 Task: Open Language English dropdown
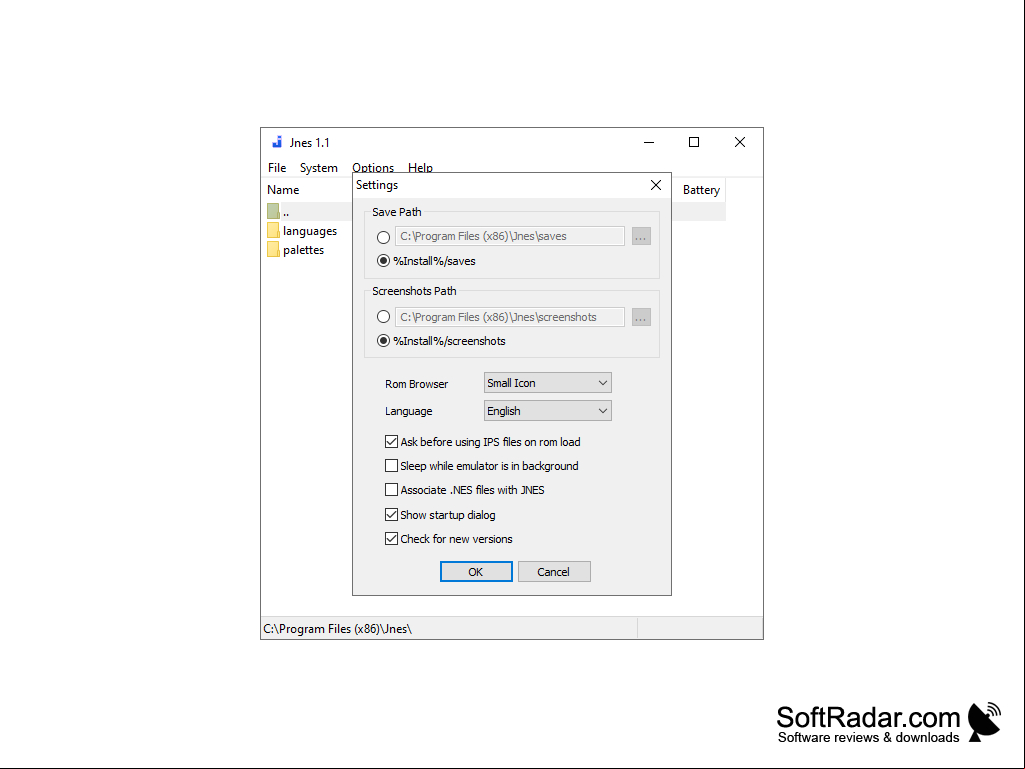(547, 411)
